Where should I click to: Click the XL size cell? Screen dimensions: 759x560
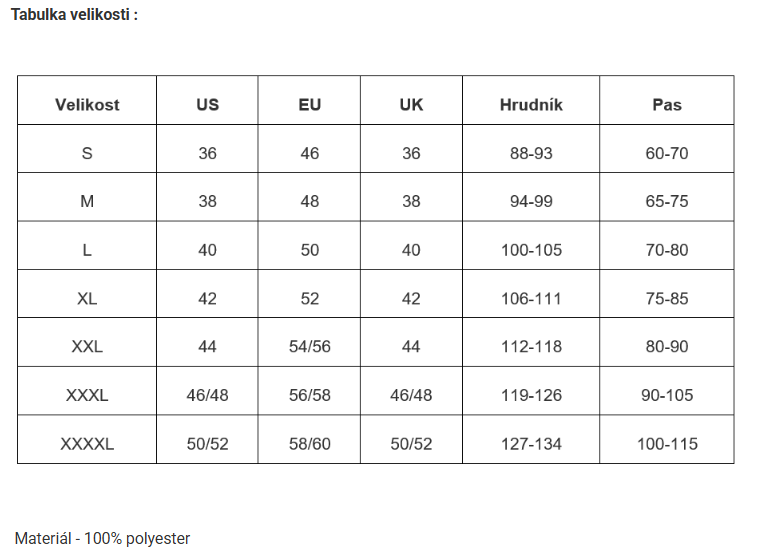[x=87, y=298]
